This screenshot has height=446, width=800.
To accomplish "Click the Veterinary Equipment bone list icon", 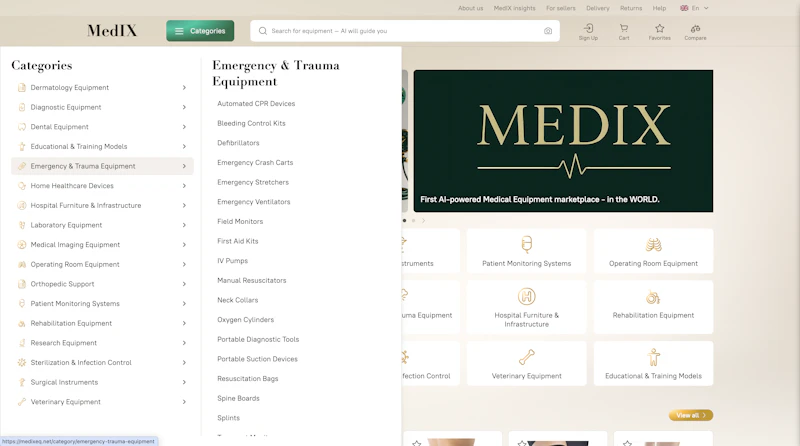I will (21, 402).
